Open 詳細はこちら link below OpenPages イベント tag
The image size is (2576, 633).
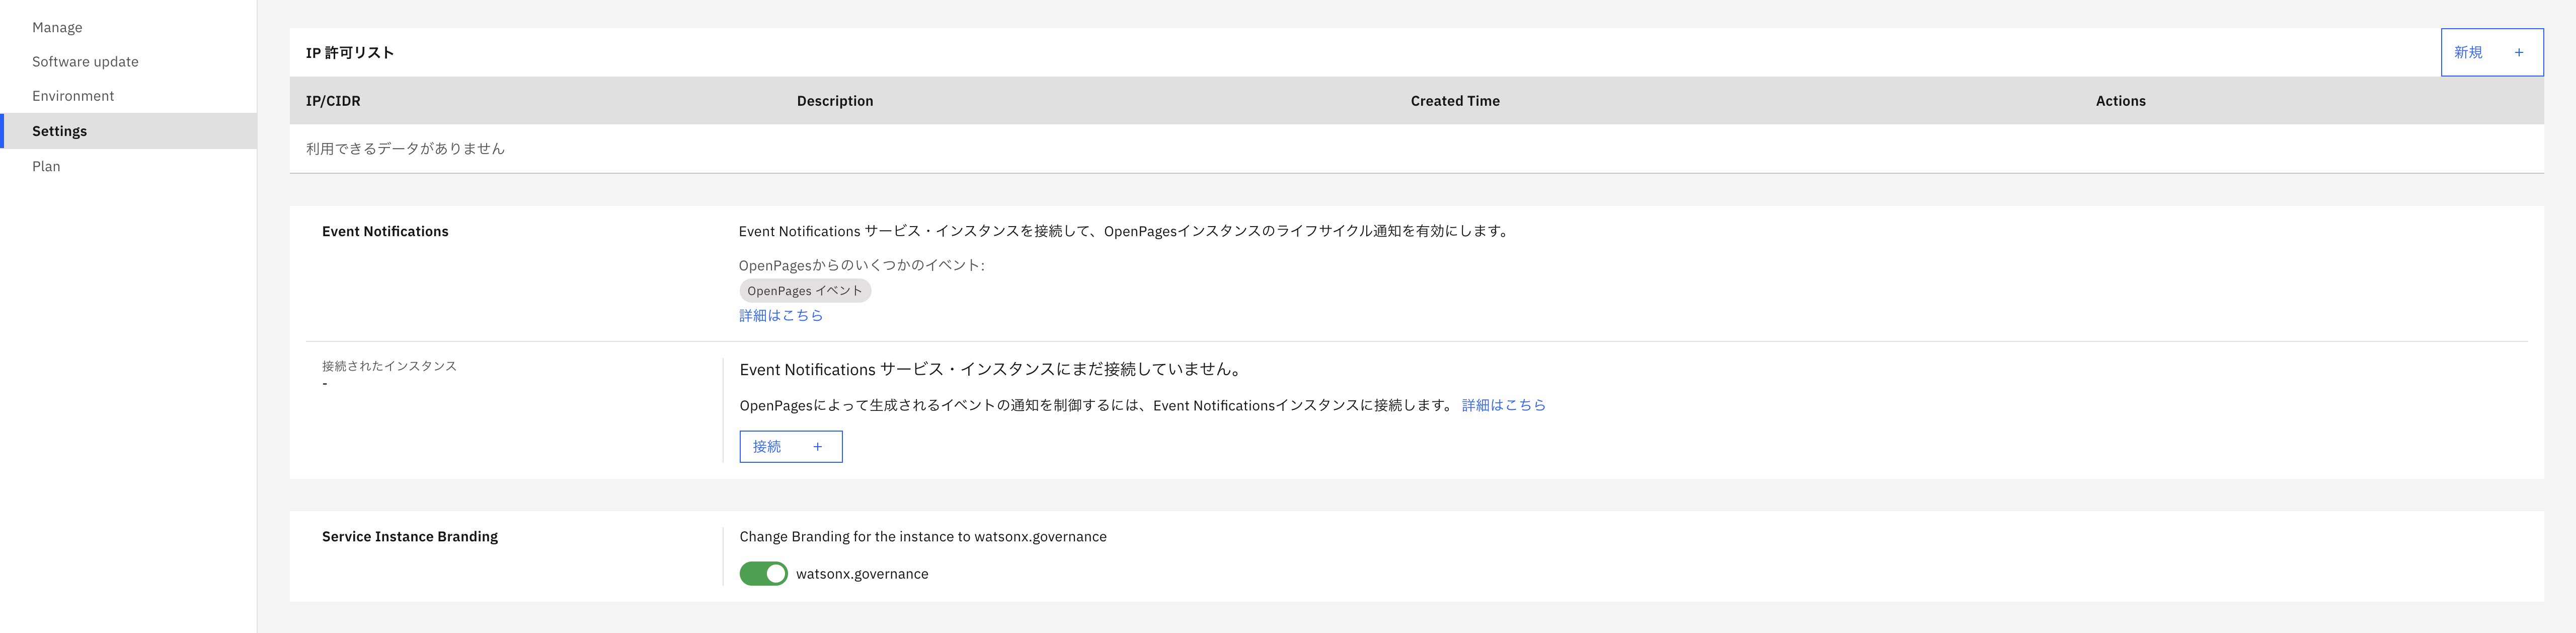[780, 316]
